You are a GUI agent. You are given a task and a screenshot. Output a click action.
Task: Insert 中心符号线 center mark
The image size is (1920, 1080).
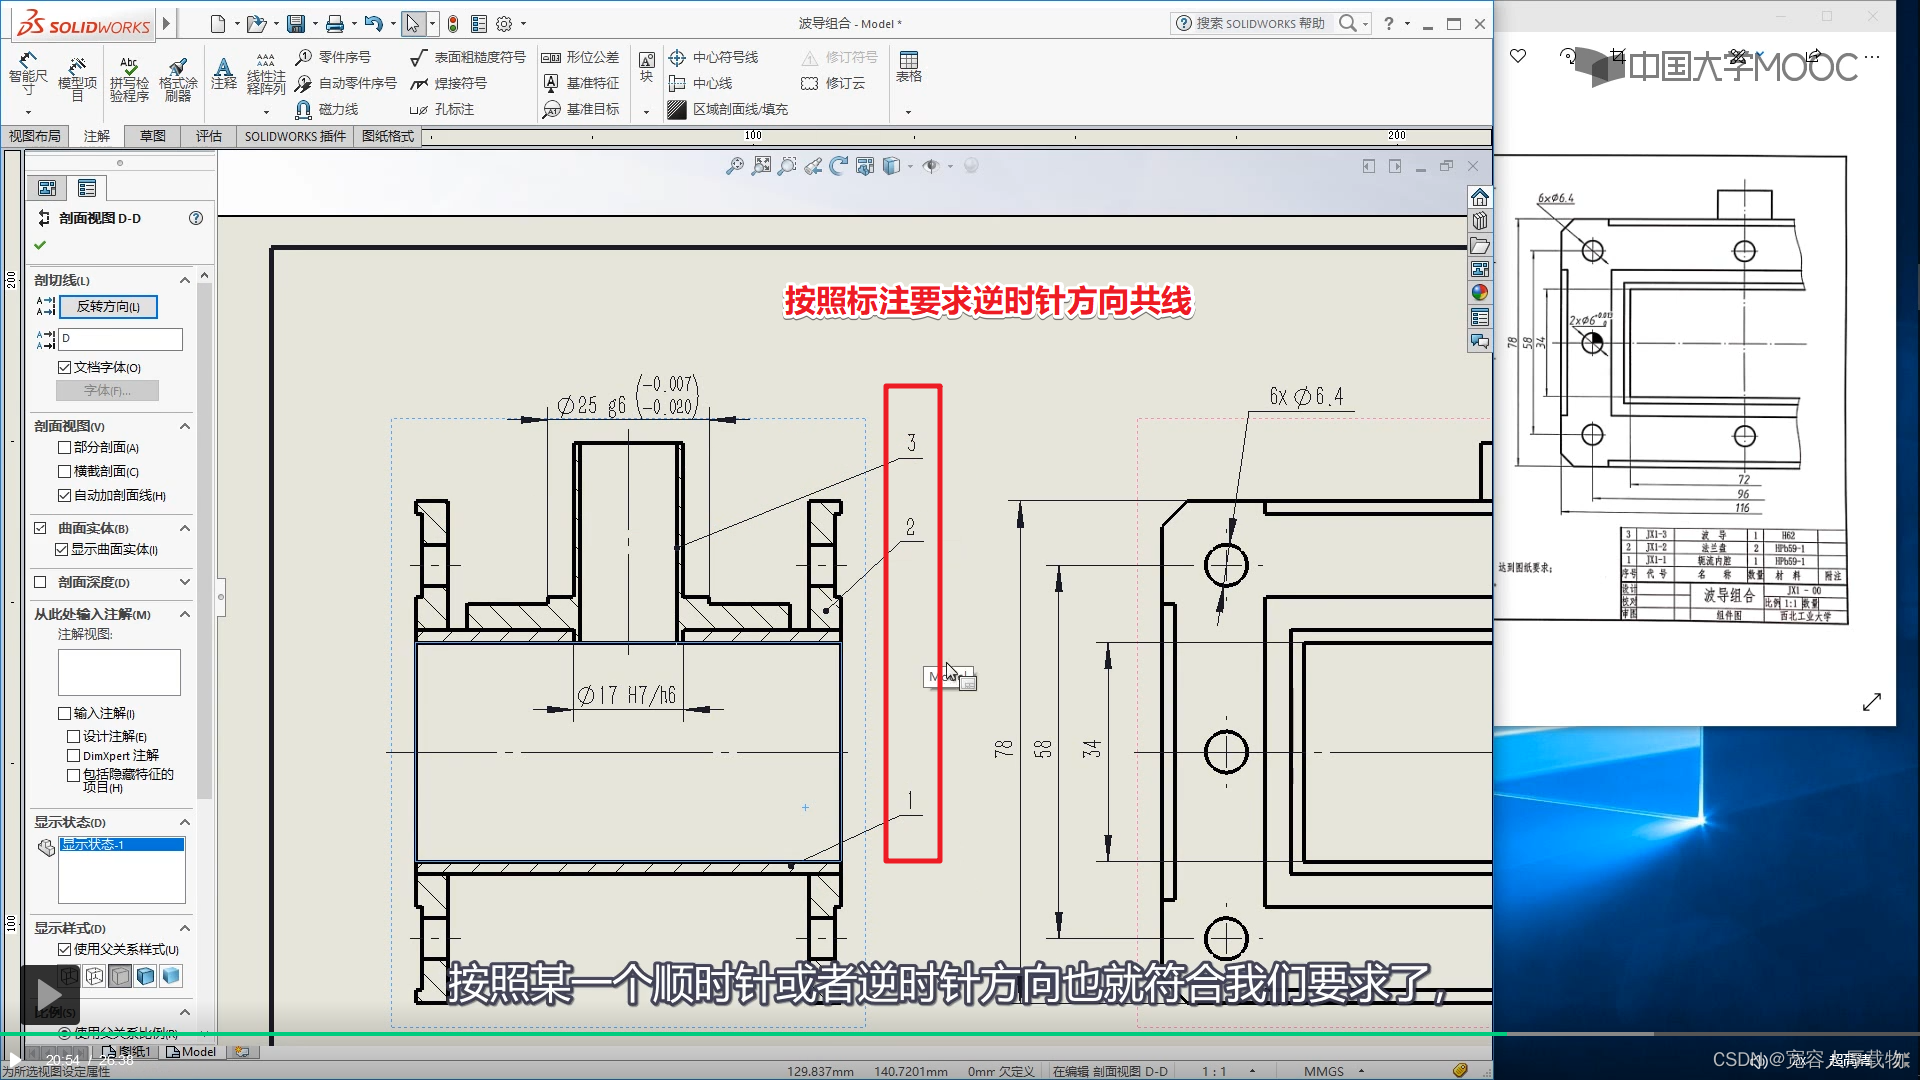point(714,57)
